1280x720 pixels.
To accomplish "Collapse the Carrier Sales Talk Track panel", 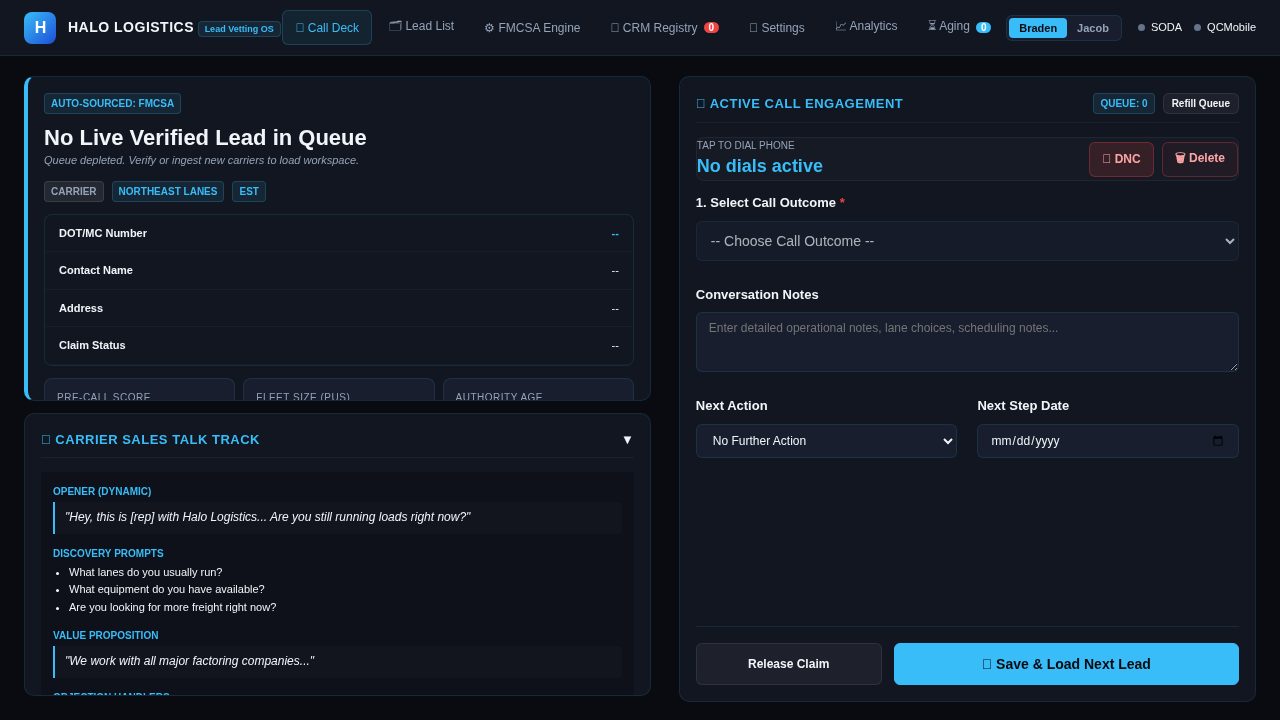I will pos(627,439).
